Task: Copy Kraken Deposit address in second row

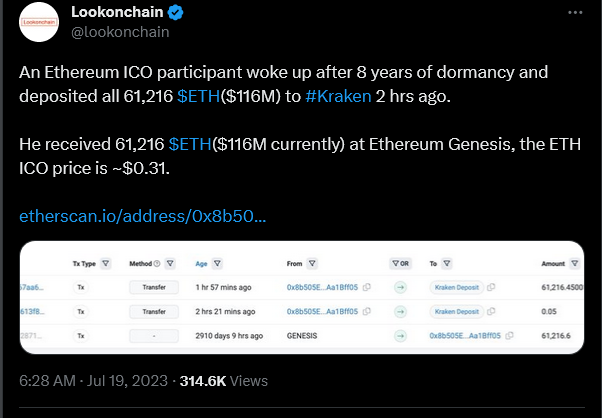Action: [491, 311]
